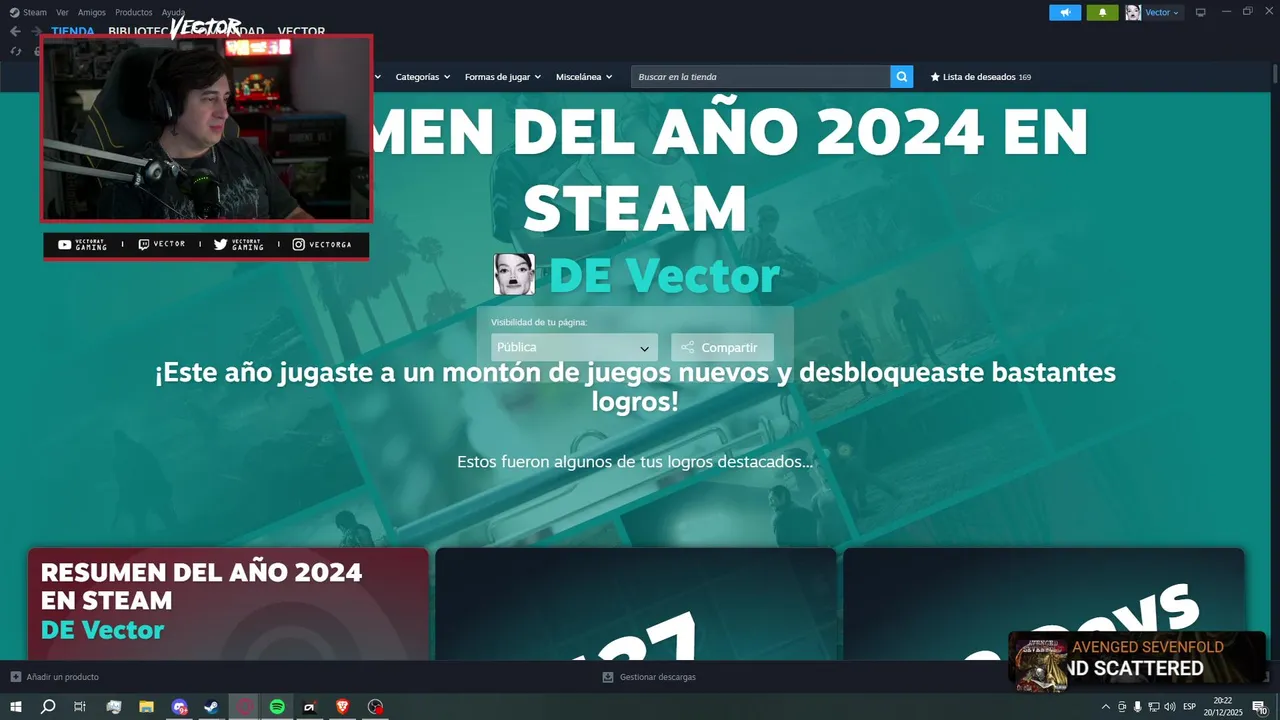This screenshot has height=720, width=1280.
Task: Click the microphone tray icon
Action: click(1137, 707)
